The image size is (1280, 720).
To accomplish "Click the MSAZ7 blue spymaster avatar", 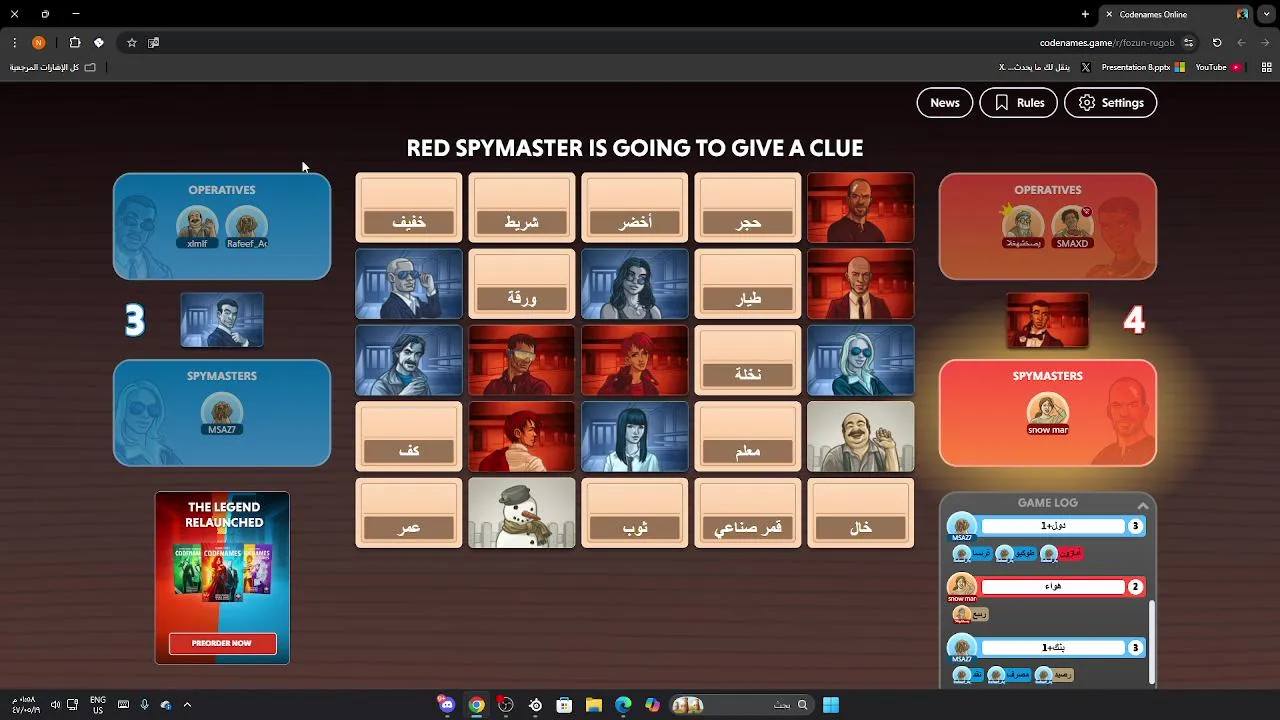I will point(222,413).
